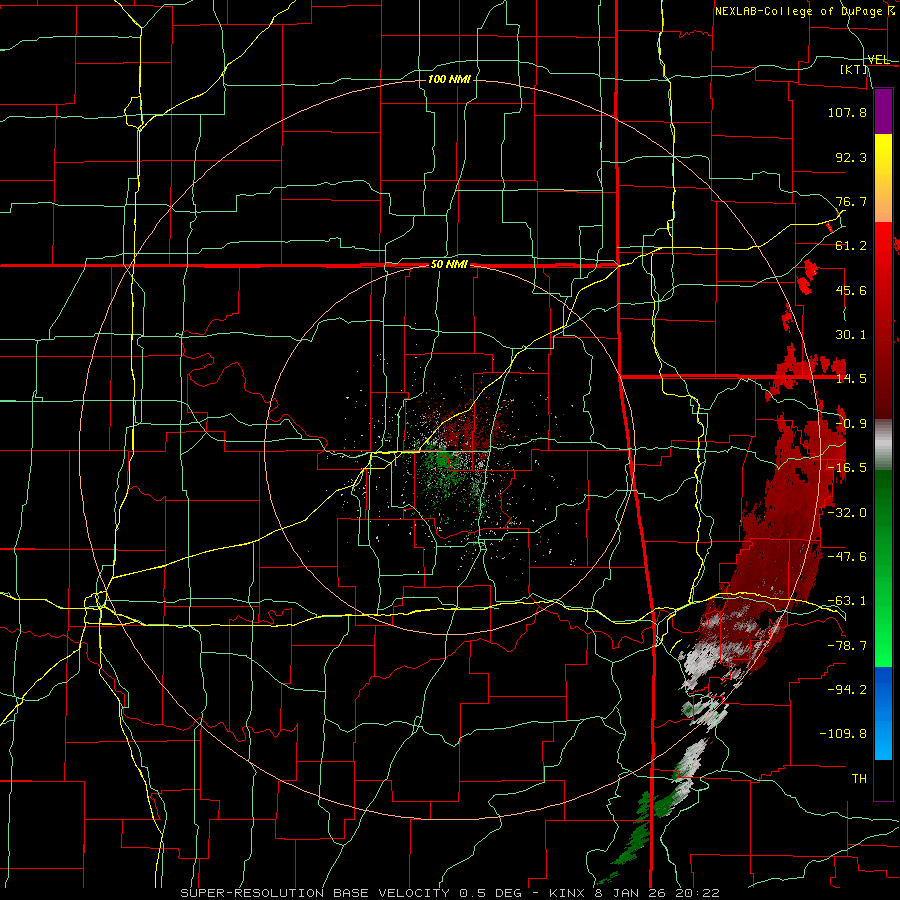This screenshot has width=900, height=900.
Task: Pick the purple segment of the color bar
Action: [x=883, y=111]
